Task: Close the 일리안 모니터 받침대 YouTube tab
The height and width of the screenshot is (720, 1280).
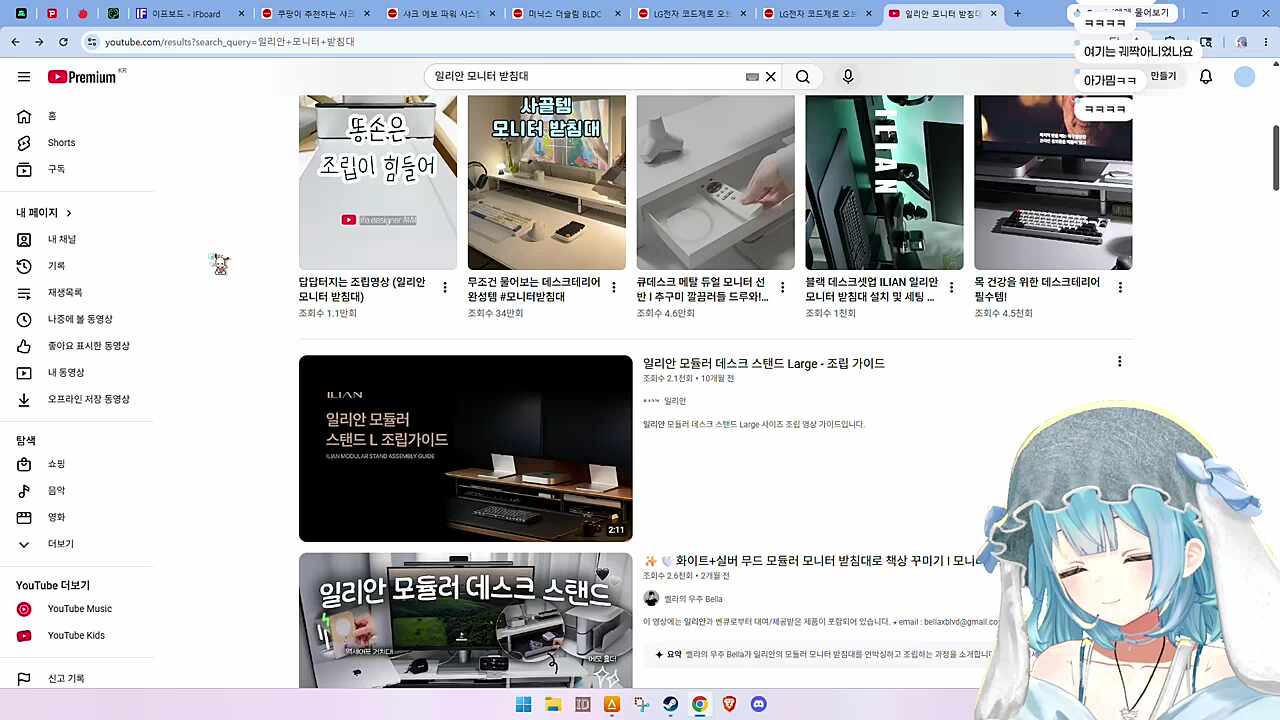Action: pyautogui.click(x=994, y=14)
